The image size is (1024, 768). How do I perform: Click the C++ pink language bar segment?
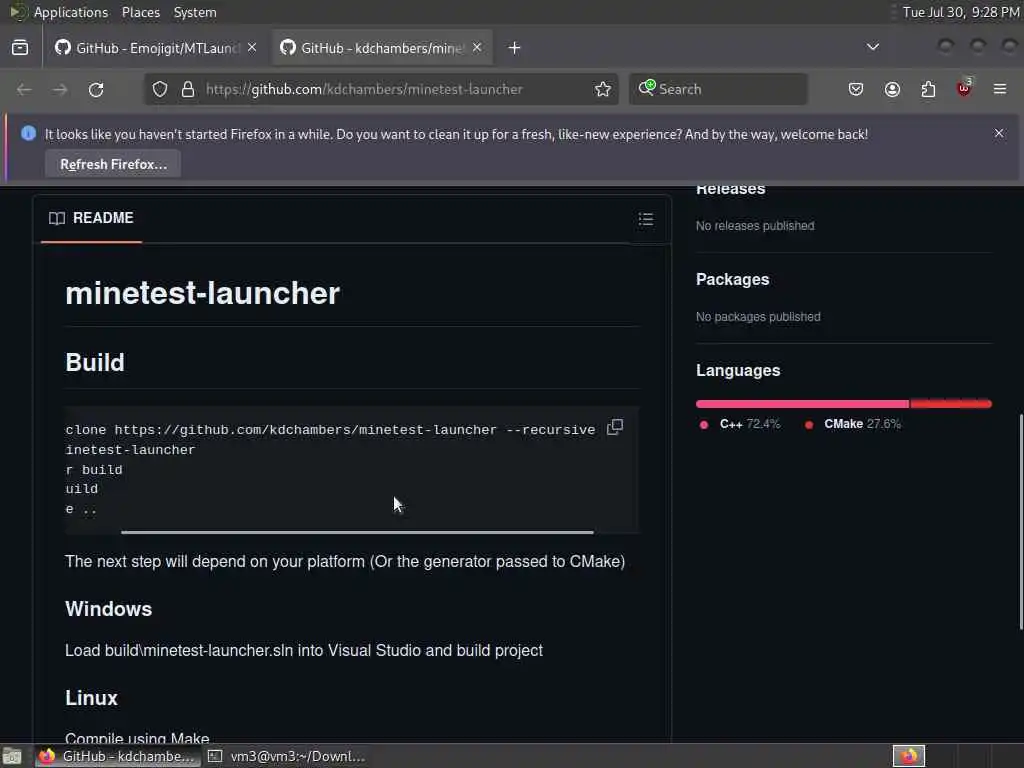click(802, 404)
